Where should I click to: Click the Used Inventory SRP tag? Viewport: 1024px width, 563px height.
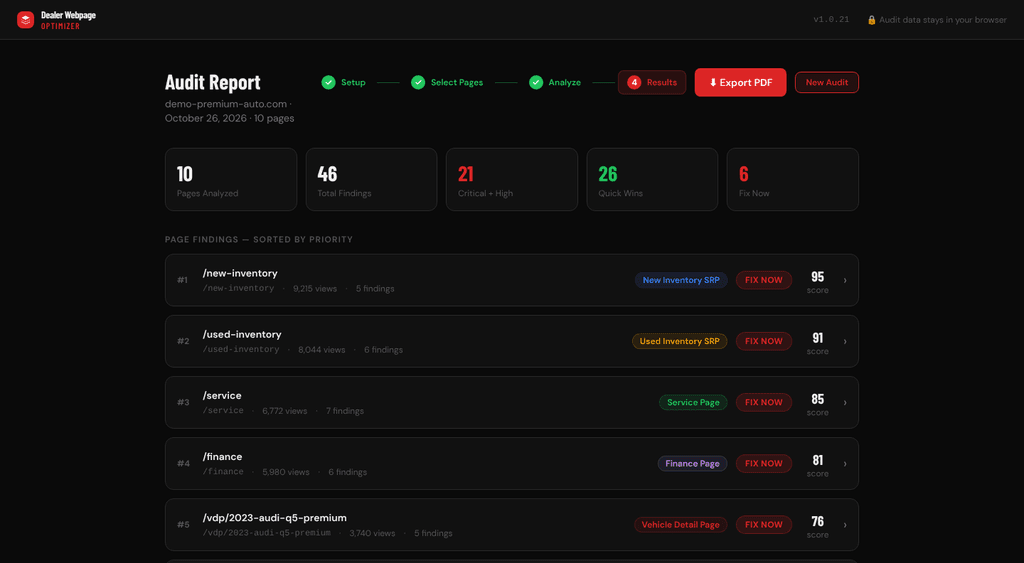[x=679, y=341]
